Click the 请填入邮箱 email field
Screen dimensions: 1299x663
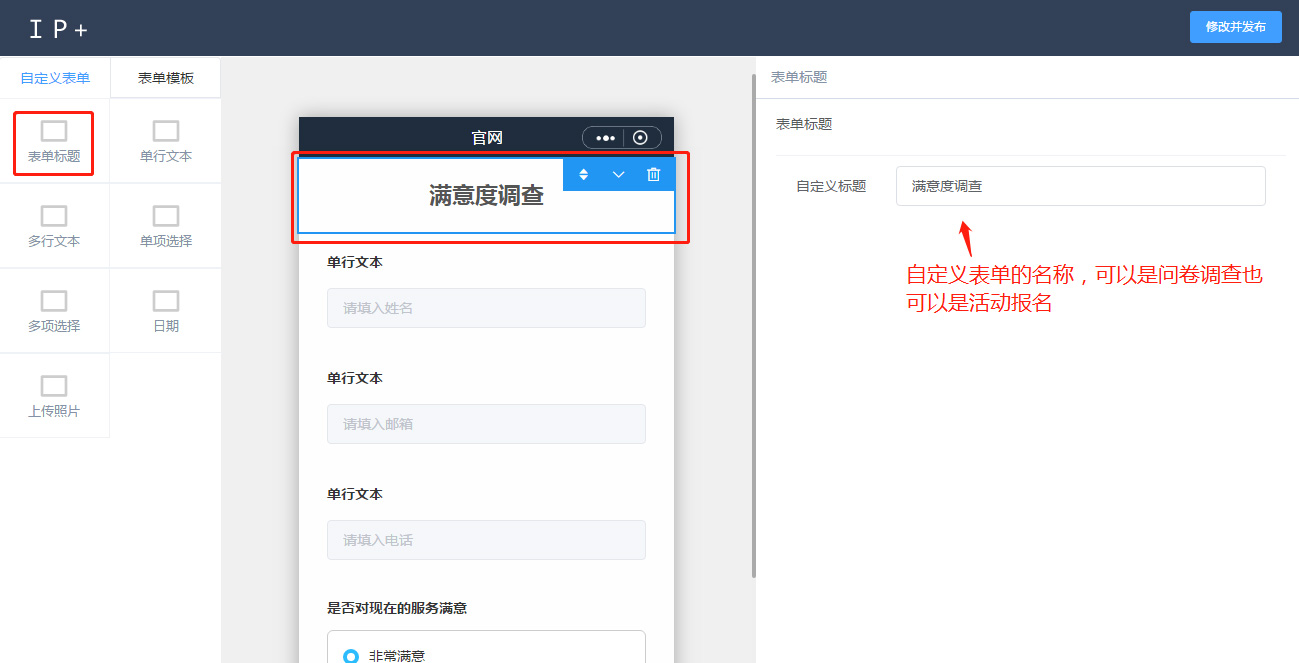(x=486, y=424)
